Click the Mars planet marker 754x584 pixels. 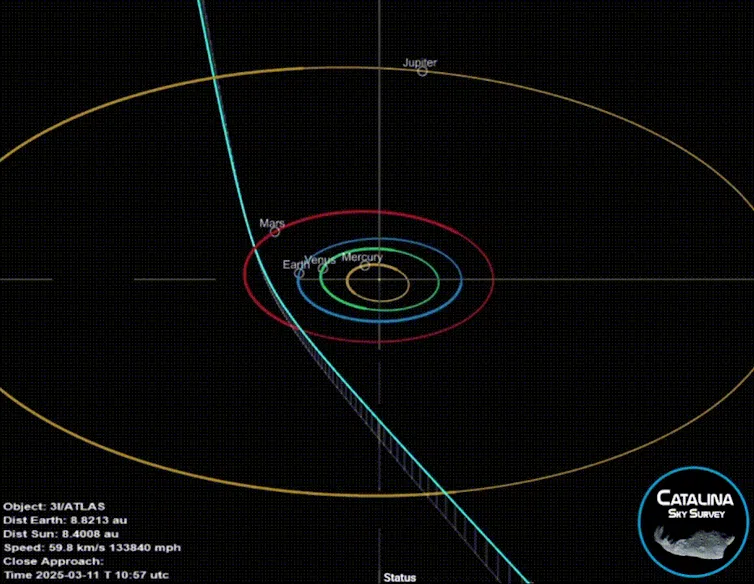click(x=275, y=232)
